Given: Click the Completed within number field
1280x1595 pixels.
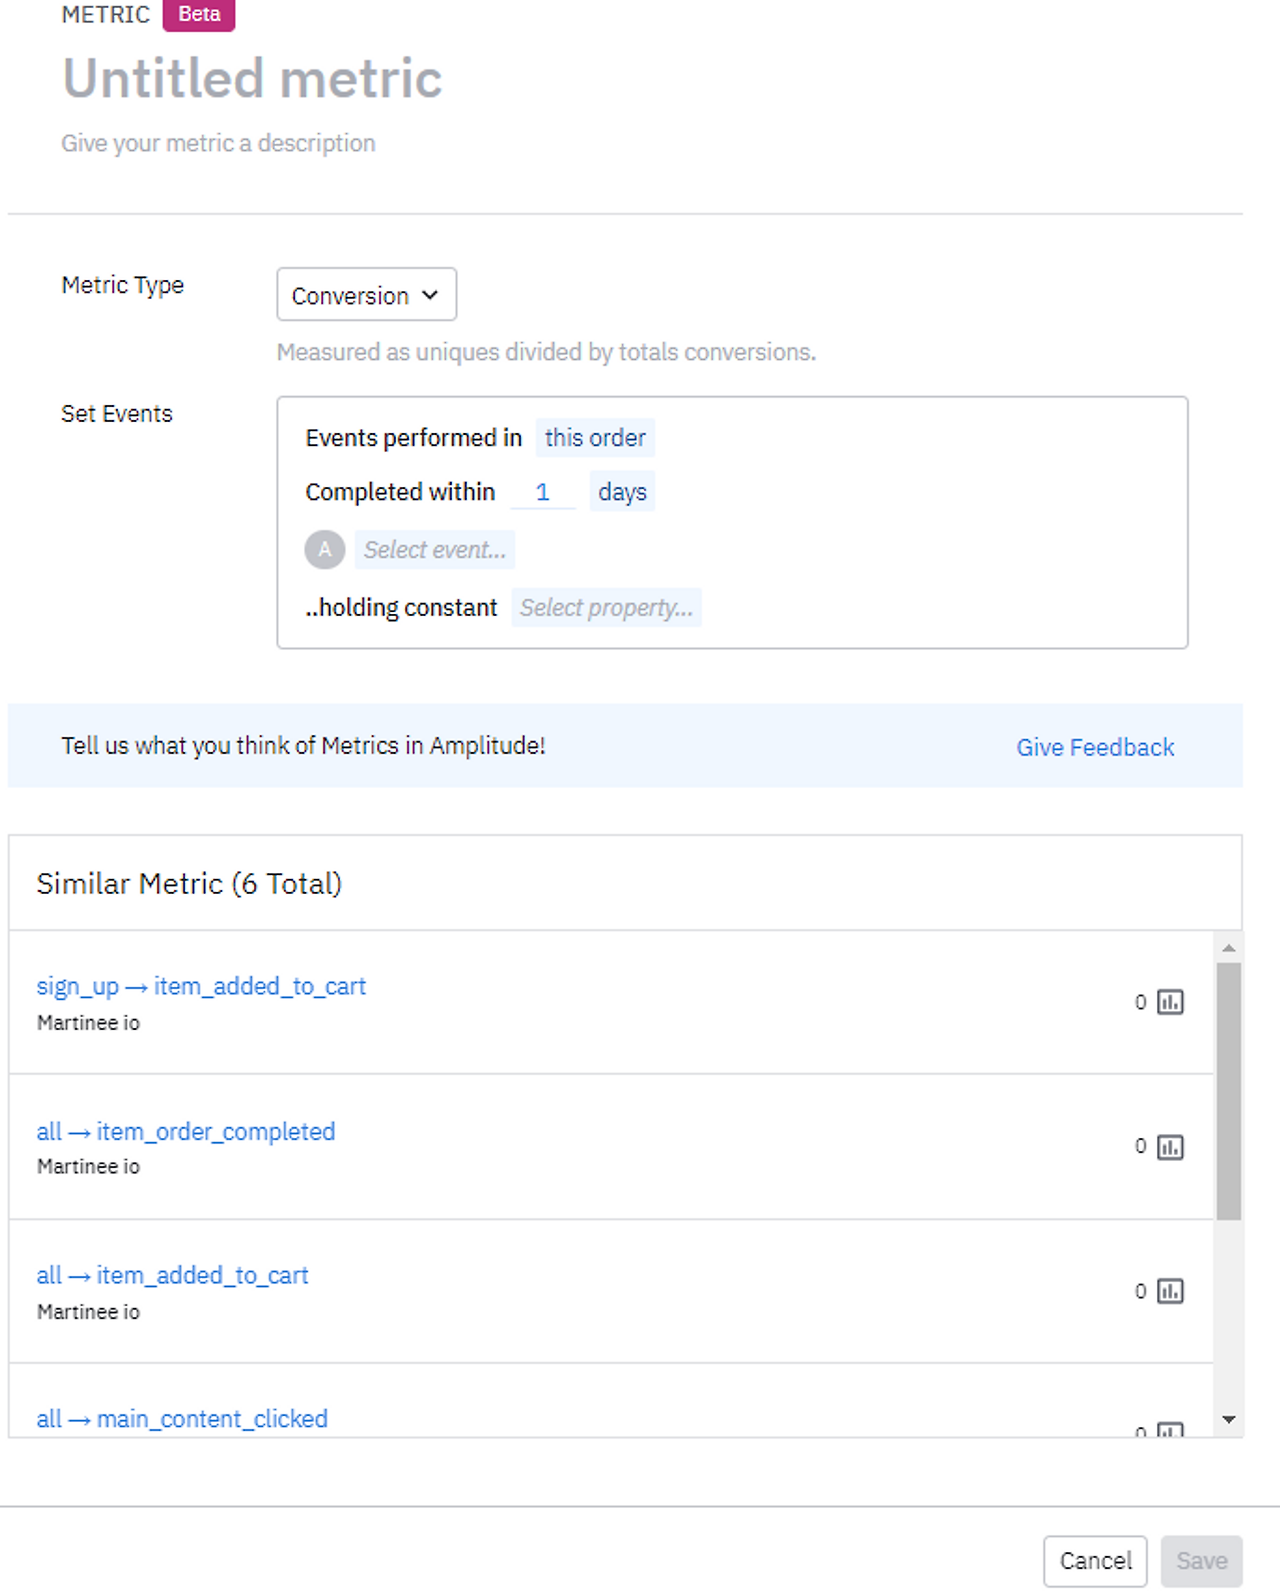Looking at the screenshot, I should (543, 492).
